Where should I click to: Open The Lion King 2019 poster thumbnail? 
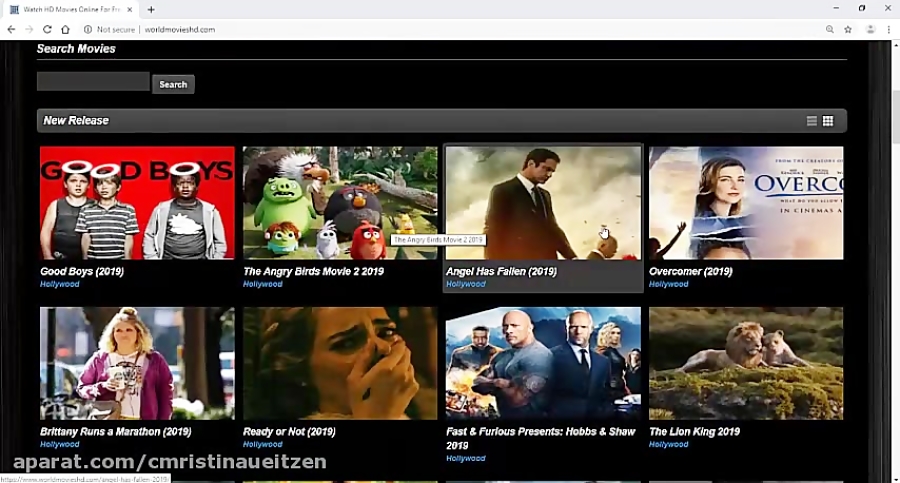(x=745, y=363)
